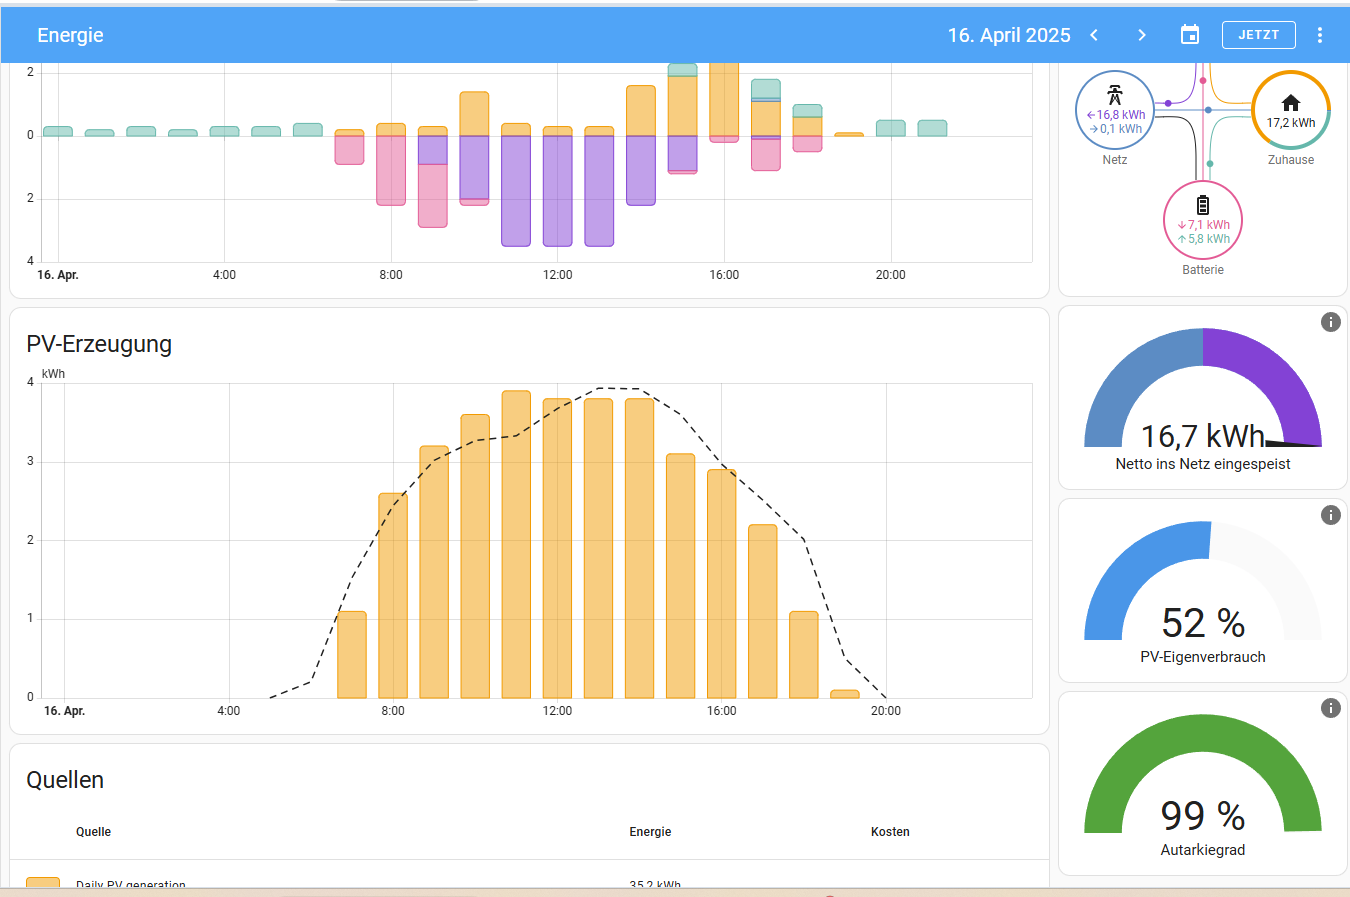Click the Kosten column header

tap(890, 832)
